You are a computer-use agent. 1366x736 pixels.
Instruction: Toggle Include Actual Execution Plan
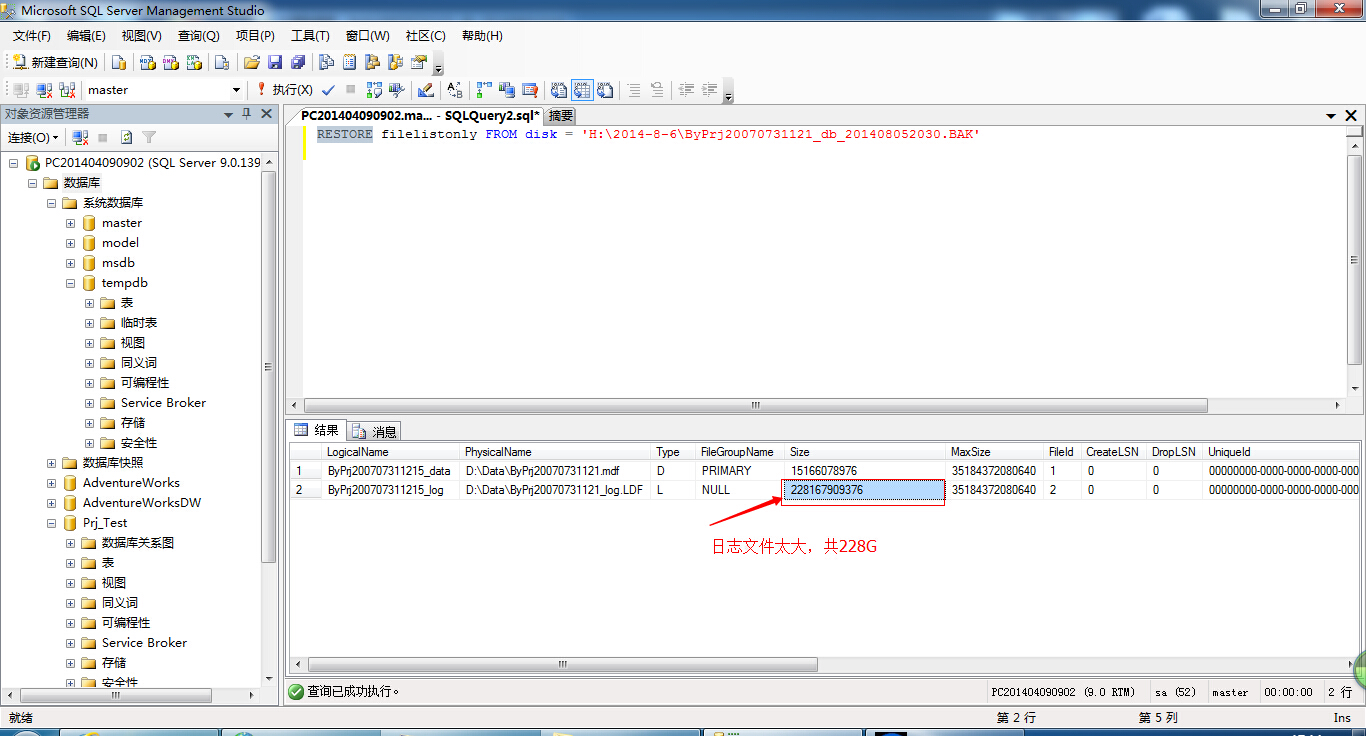point(483,90)
